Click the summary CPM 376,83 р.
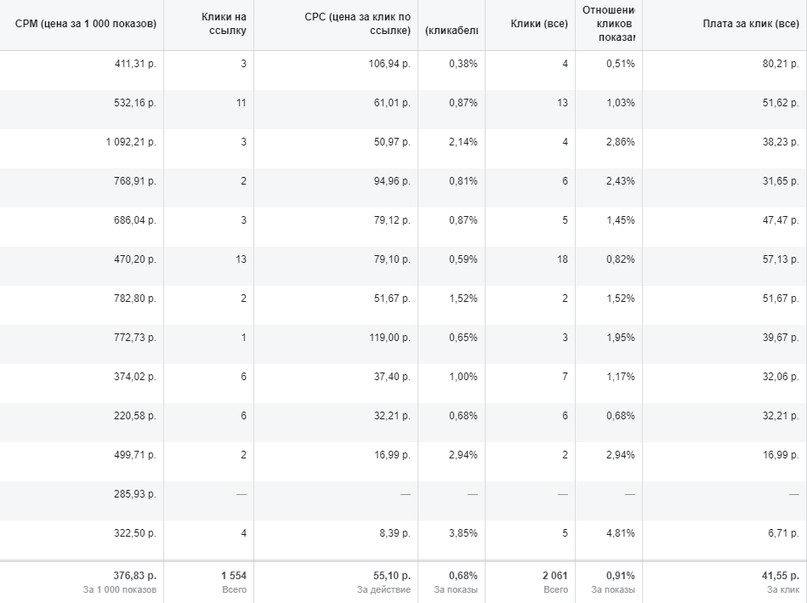807x603 pixels. (x=135, y=575)
